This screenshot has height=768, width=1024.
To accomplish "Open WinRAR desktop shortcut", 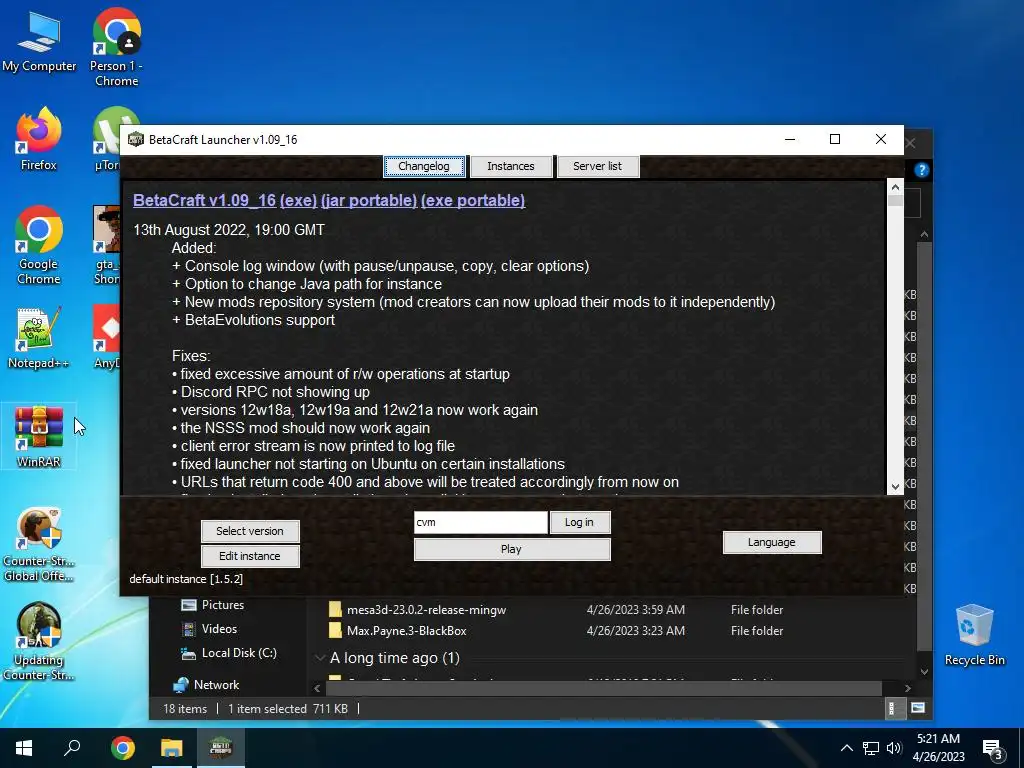I will point(39,436).
